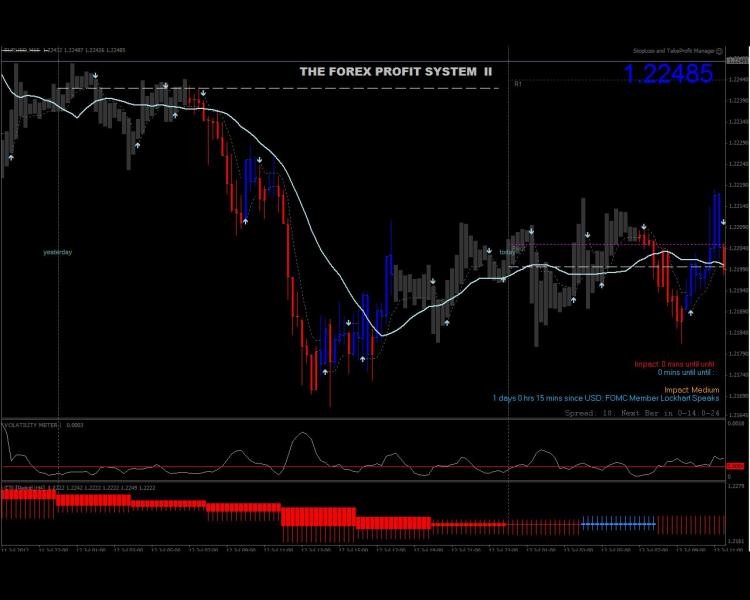The height and width of the screenshot is (600, 750).
Task: Click the orange 'Impact Medium' label
Action: point(692,390)
